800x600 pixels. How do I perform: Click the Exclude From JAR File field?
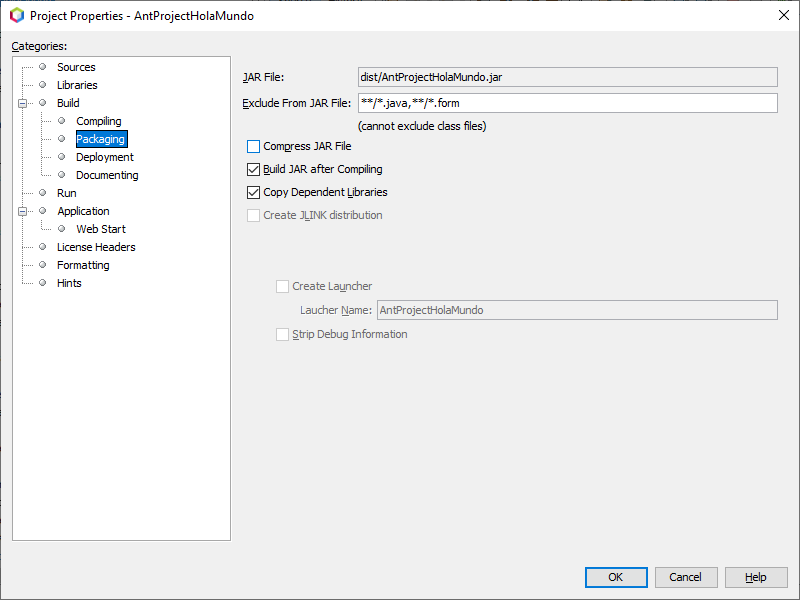click(x=567, y=103)
